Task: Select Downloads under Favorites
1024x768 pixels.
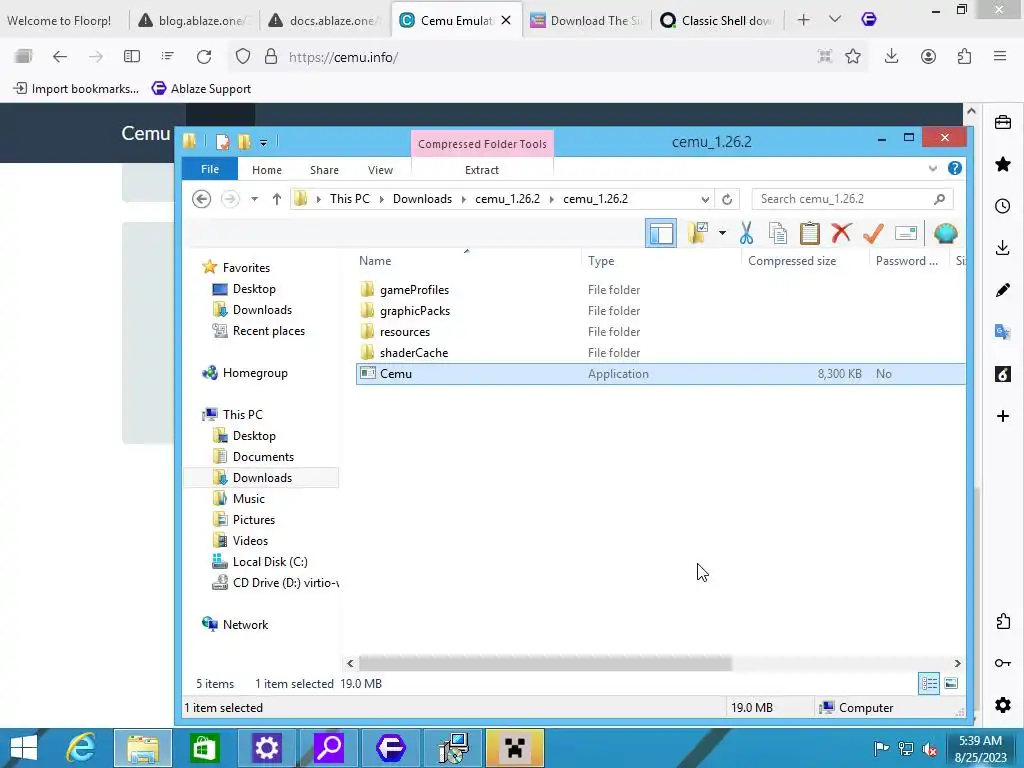Action: pyautogui.click(x=263, y=310)
